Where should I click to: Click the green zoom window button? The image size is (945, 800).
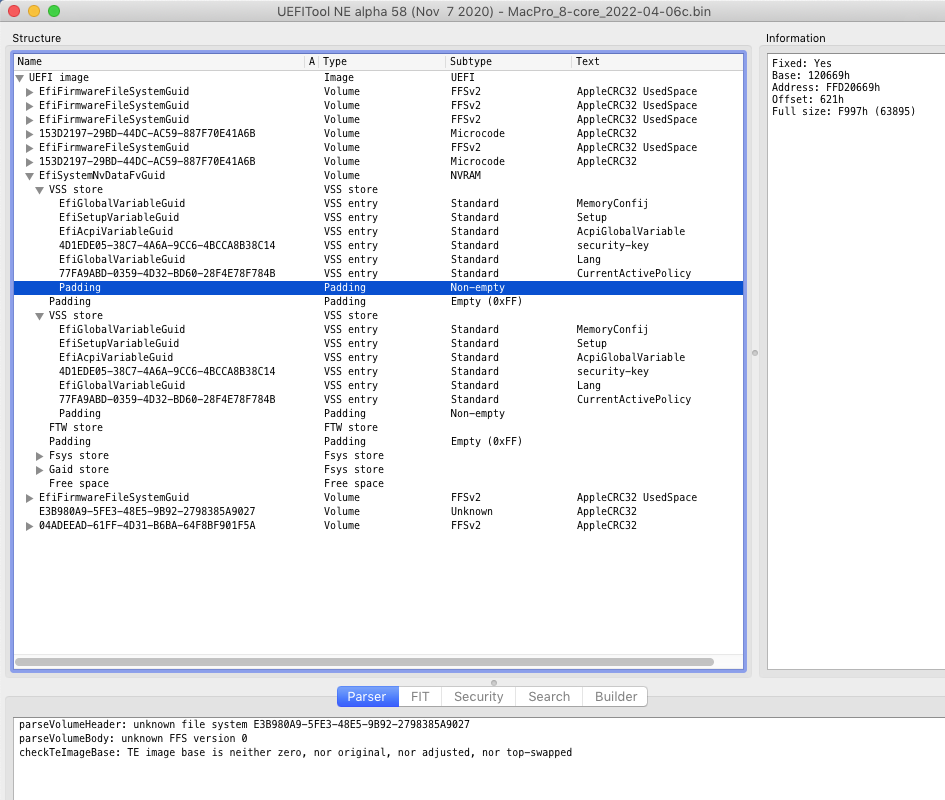pos(54,11)
